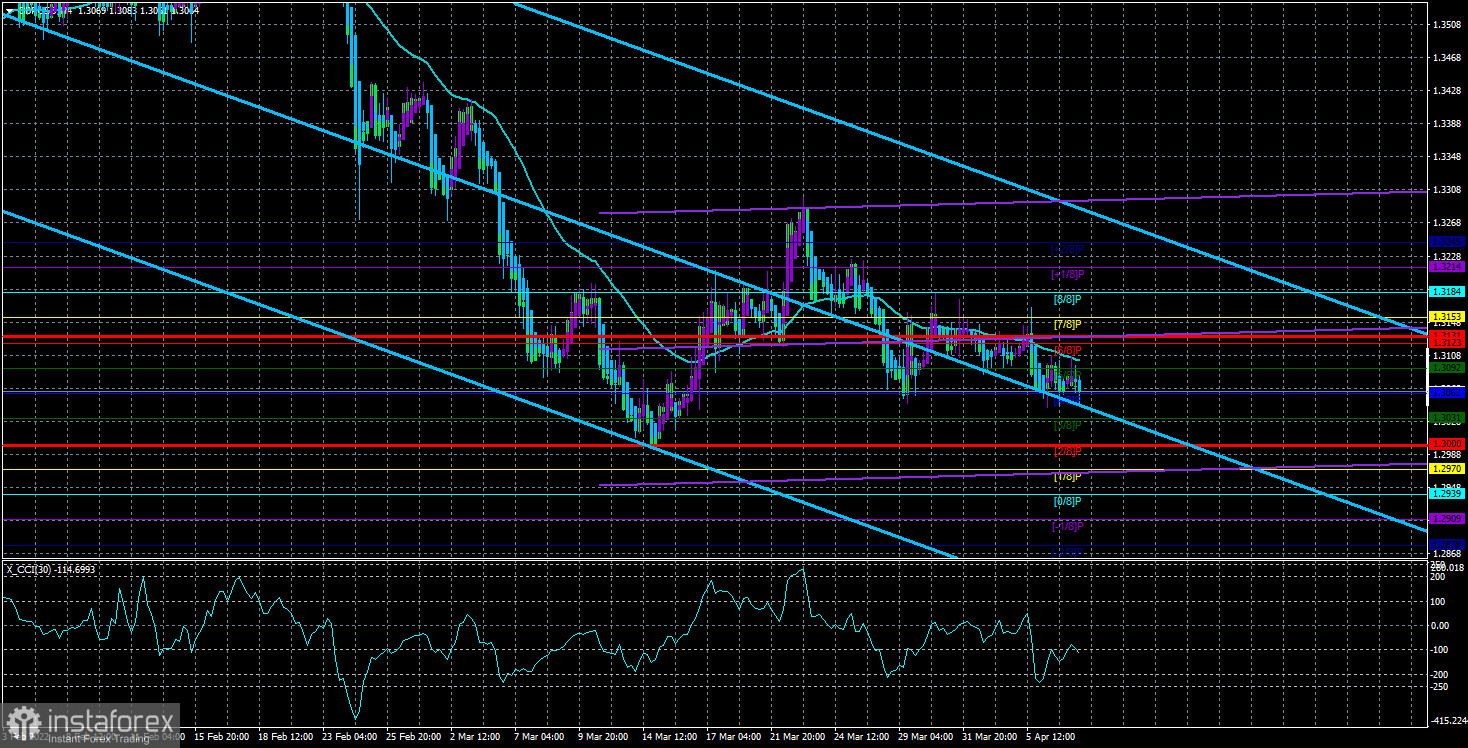Click the 1.2939 cyan price label
Screen dimensions: 1468x748
coord(1447,494)
